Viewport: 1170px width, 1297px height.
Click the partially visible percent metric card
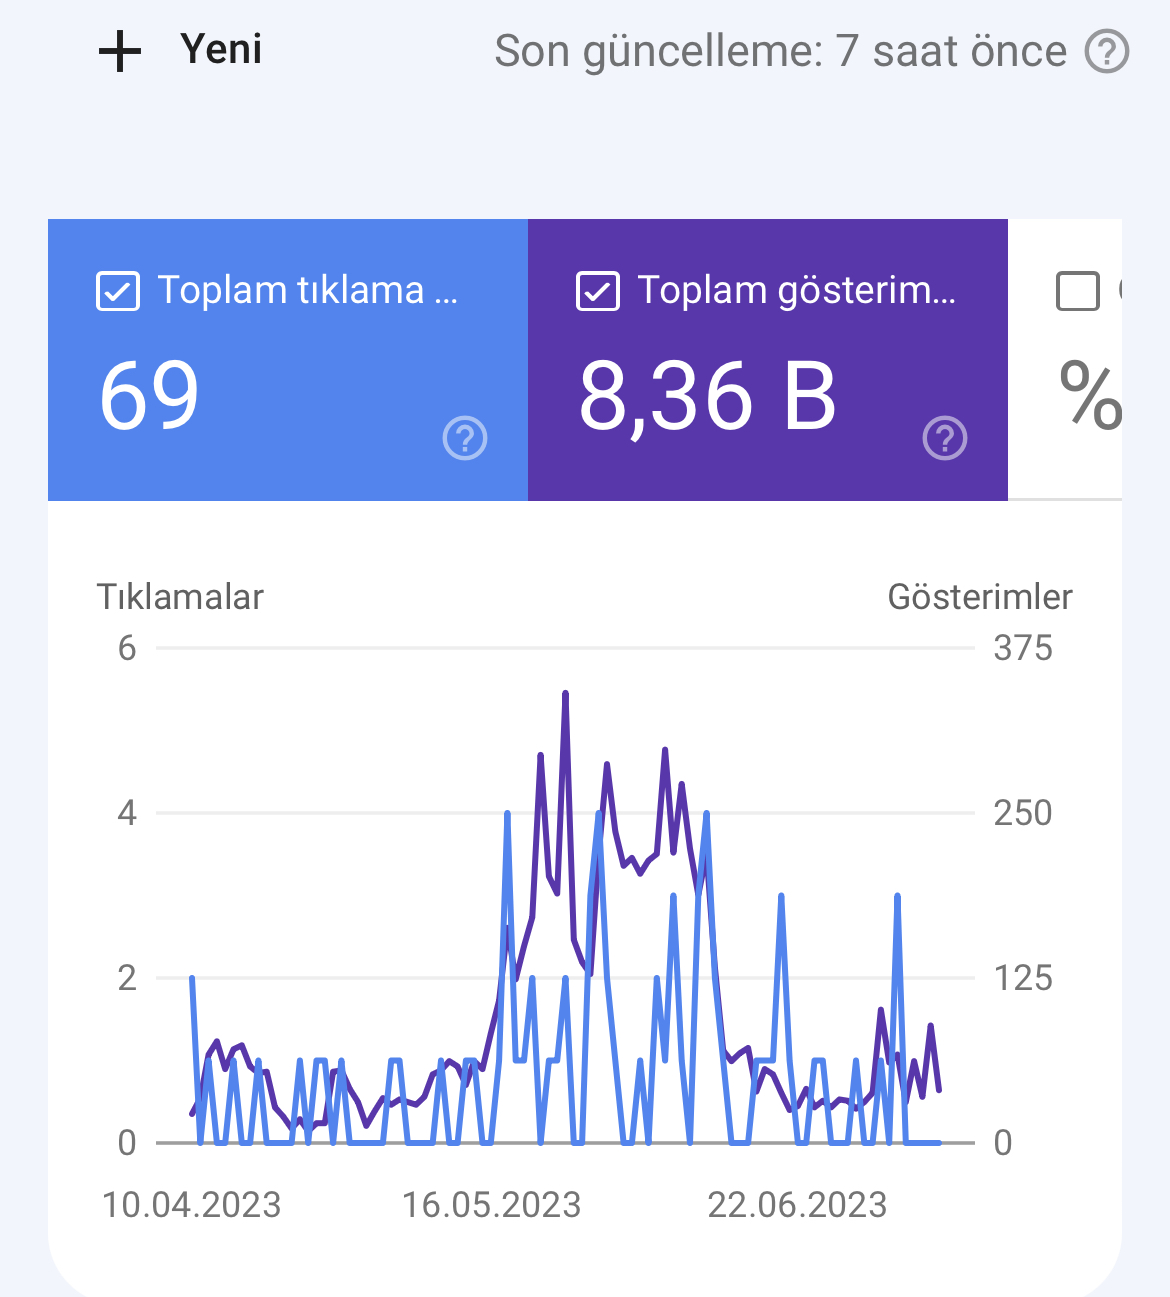1065,360
